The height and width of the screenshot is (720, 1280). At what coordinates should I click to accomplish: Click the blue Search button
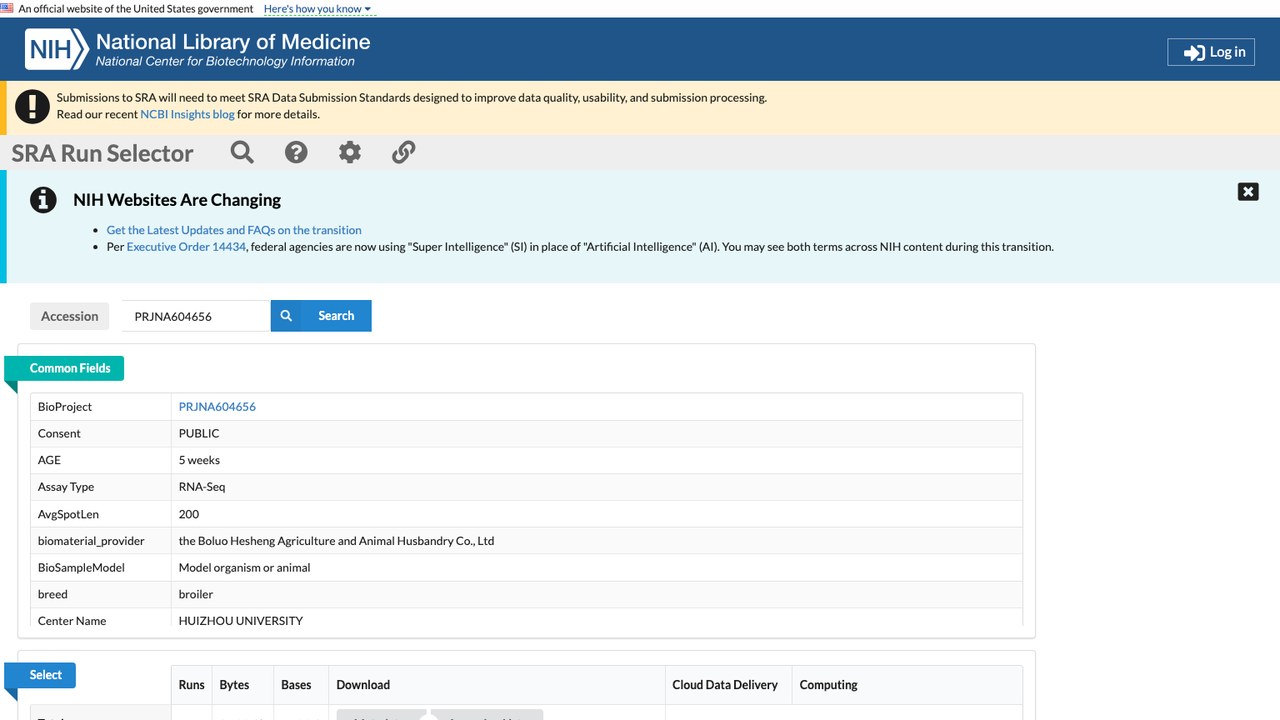[x=321, y=316]
